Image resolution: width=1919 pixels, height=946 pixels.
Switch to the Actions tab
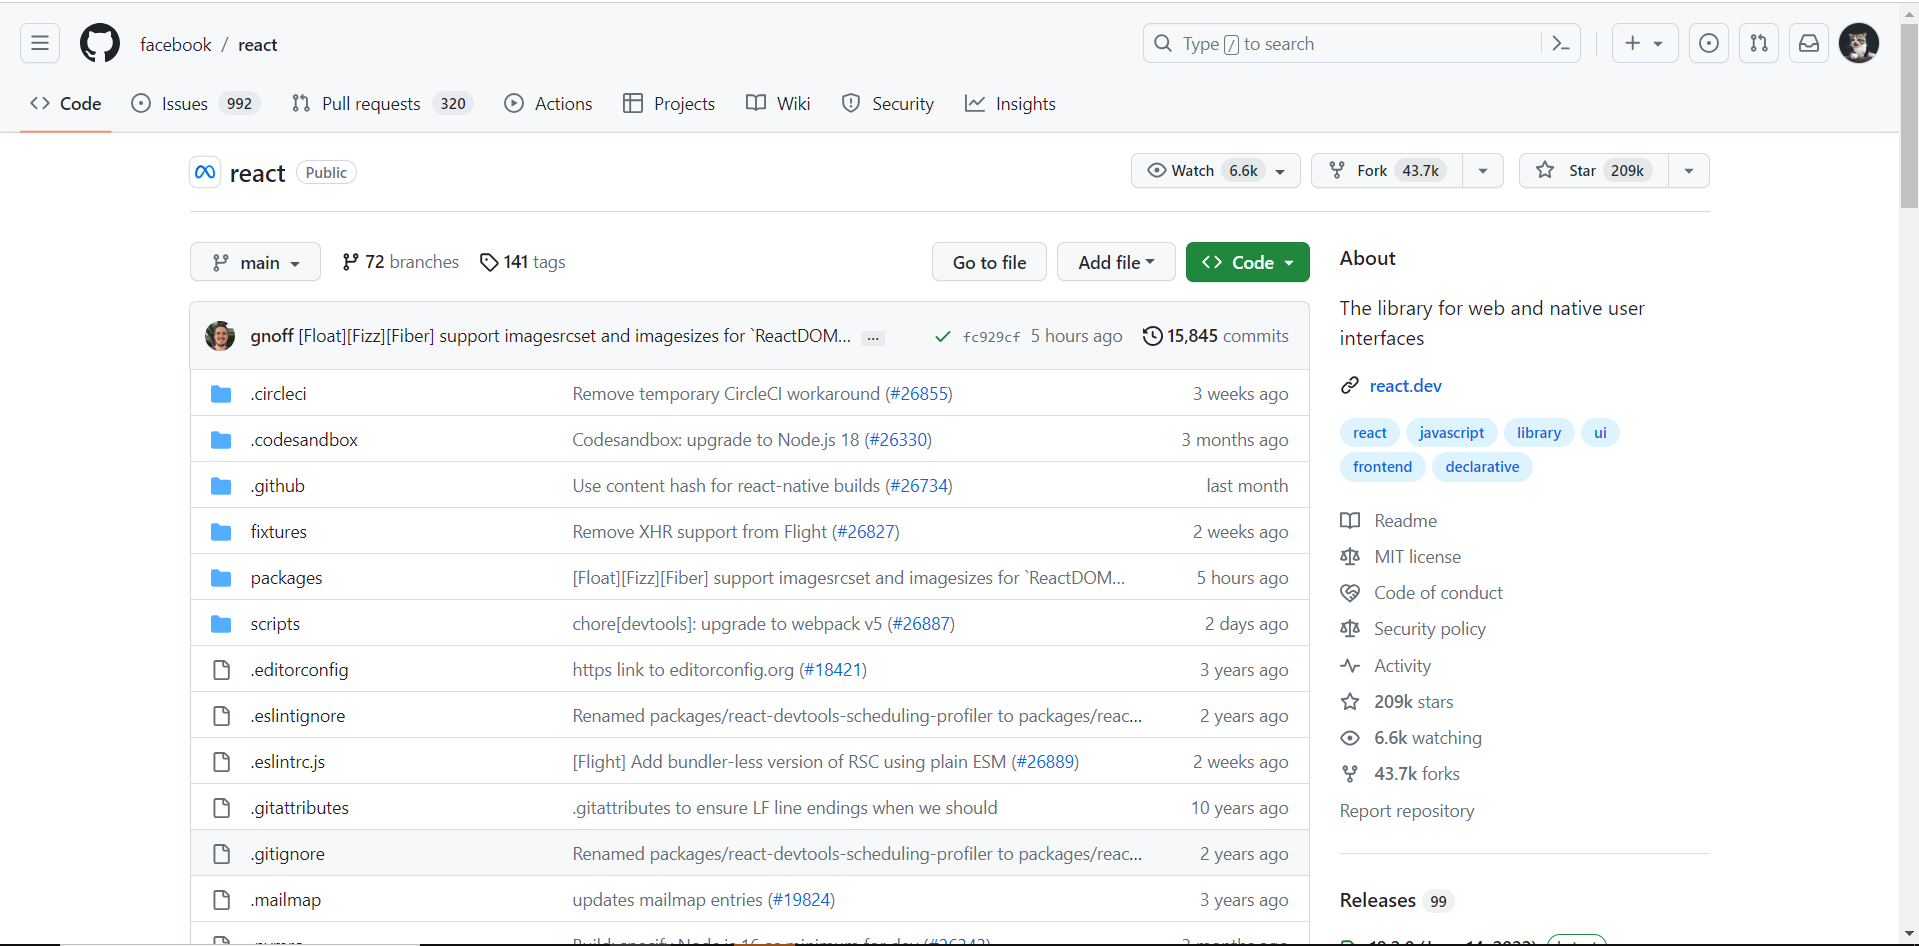pos(549,104)
